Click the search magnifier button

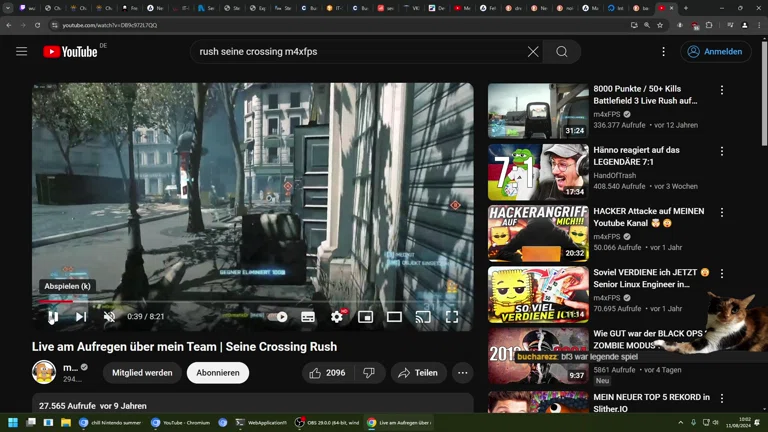(x=562, y=51)
